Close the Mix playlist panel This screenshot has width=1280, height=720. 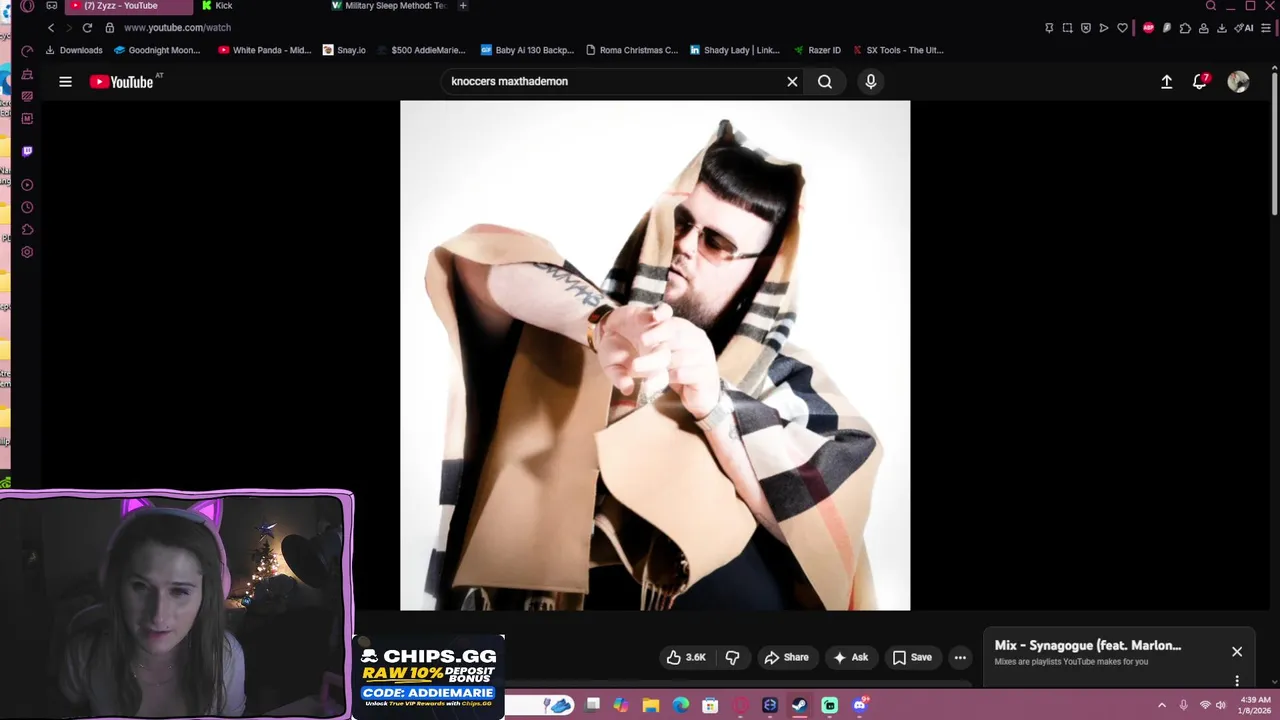(x=1237, y=652)
